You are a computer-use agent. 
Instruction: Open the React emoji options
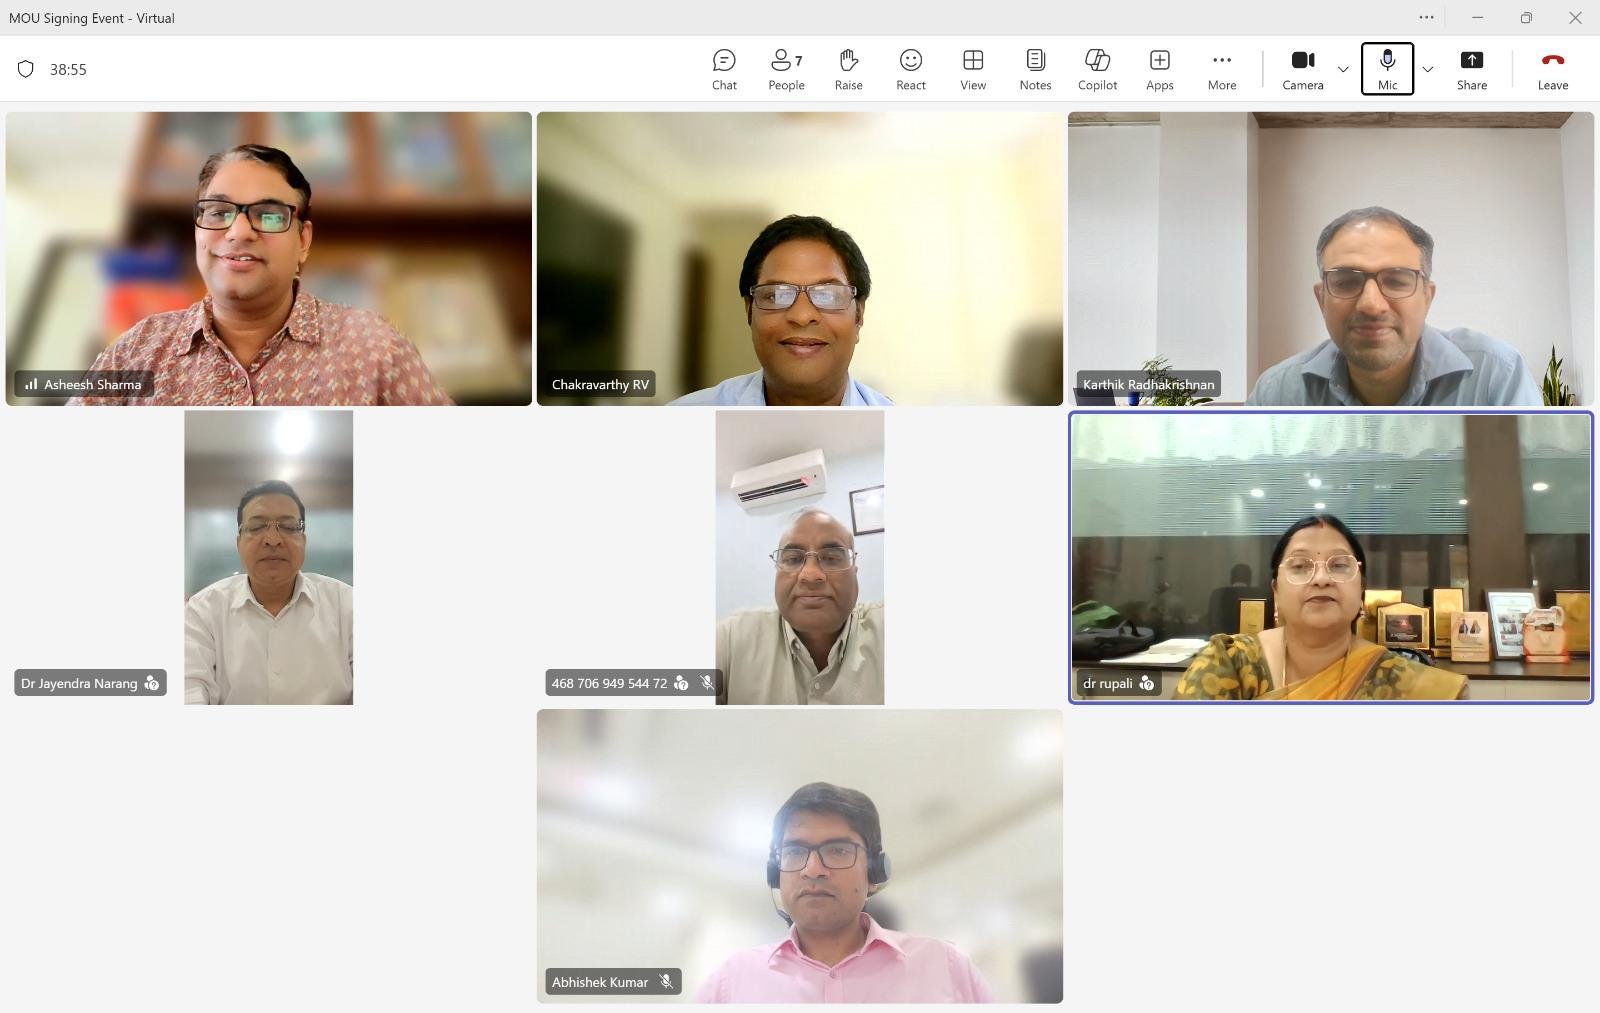point(910,69)
